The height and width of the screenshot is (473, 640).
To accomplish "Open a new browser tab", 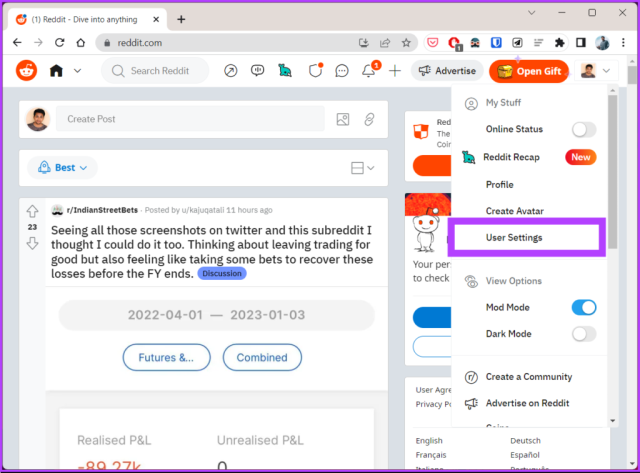I will coord(181,19).
